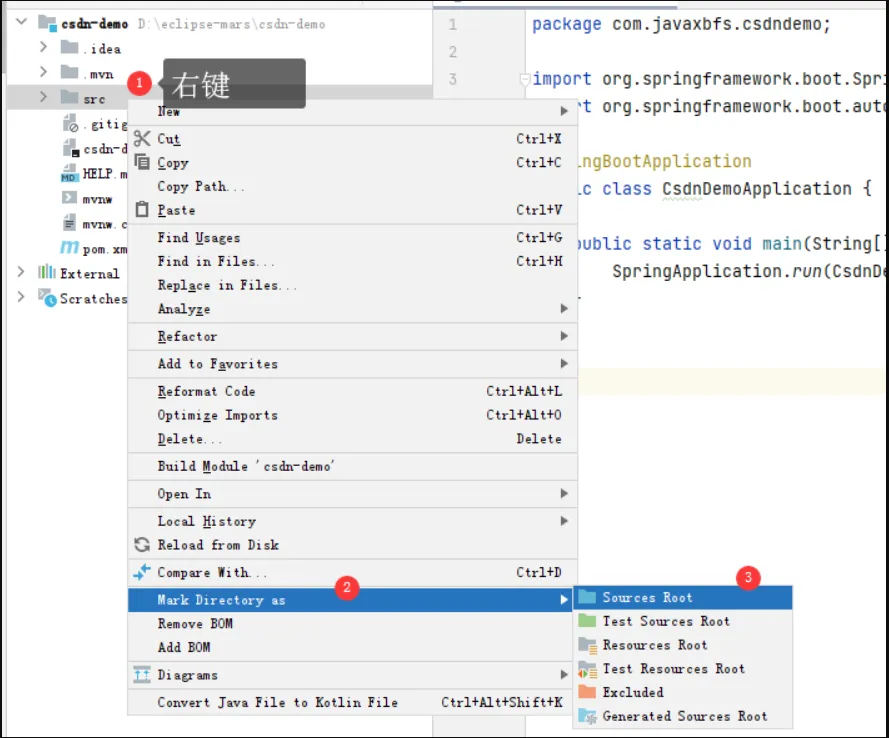Choose Convert Java File to Kotlin File

(353, 702)
